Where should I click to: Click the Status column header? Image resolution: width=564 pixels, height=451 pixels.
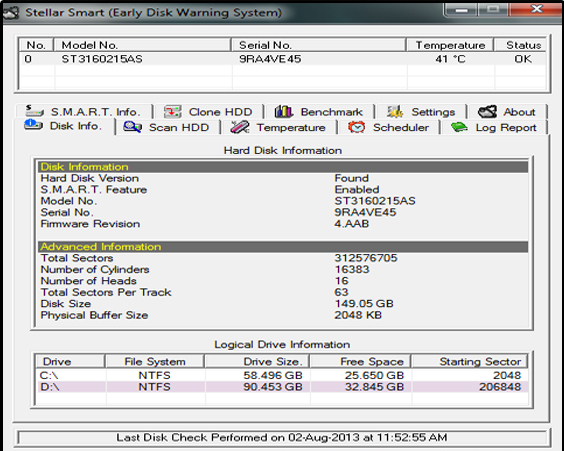[521, 45]
